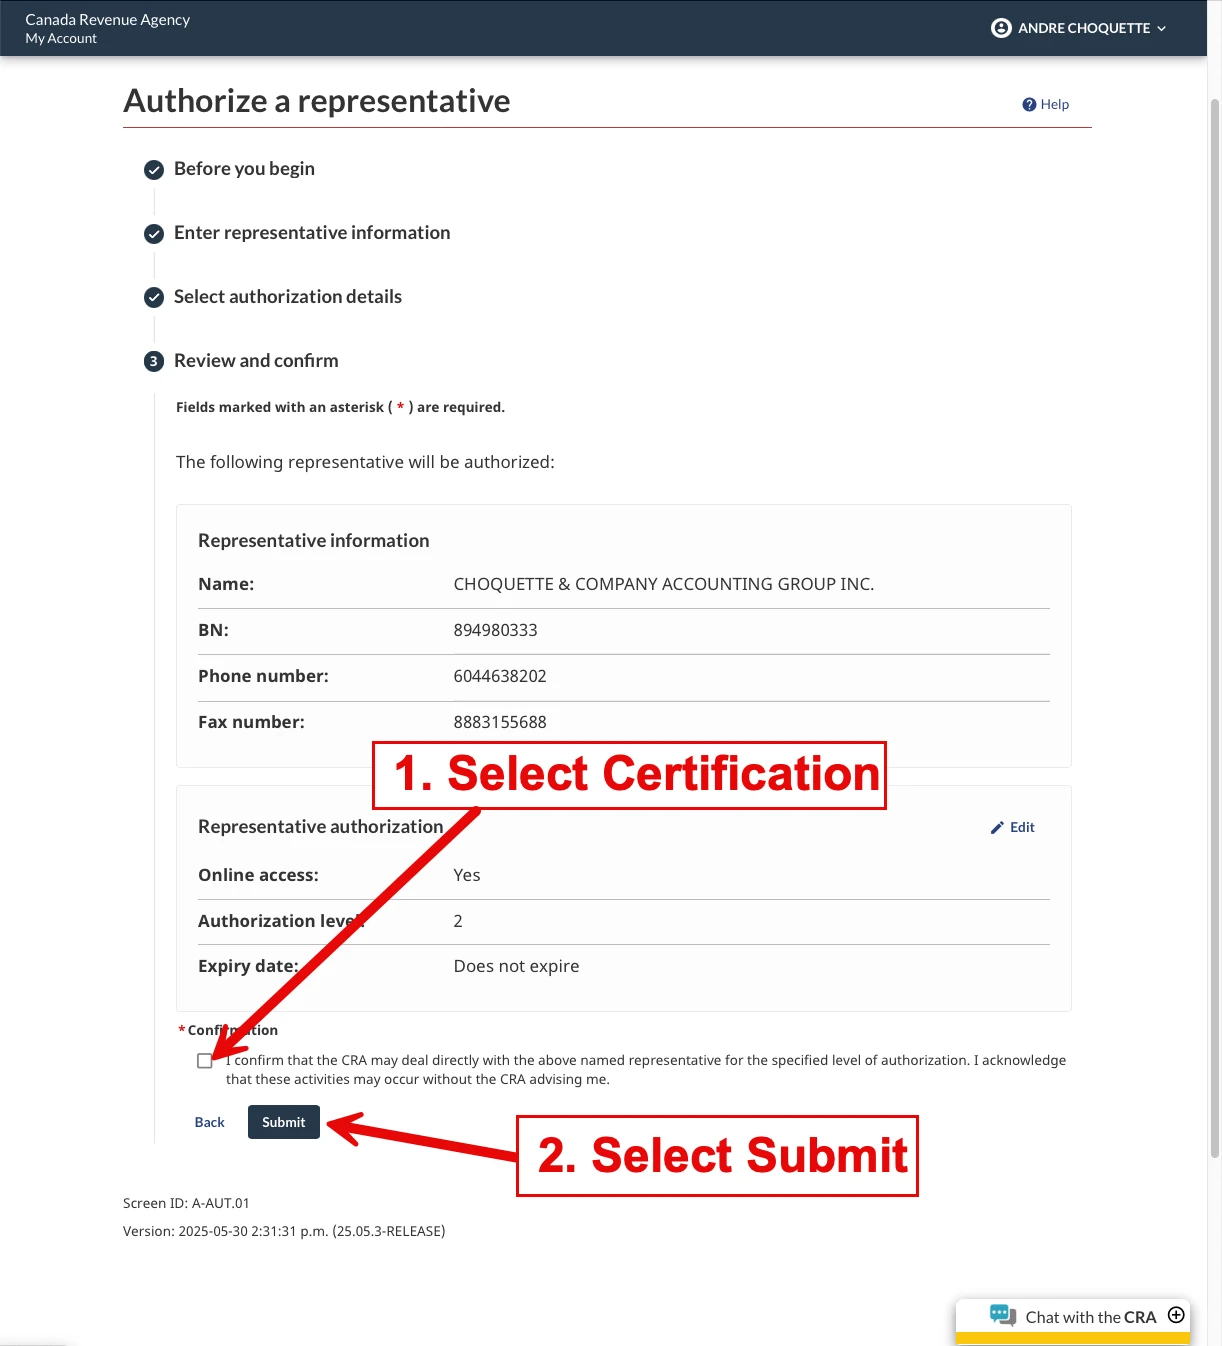1222x1346 pixels.
Task: Expand the Before you begin step
Action: (244, 169)
